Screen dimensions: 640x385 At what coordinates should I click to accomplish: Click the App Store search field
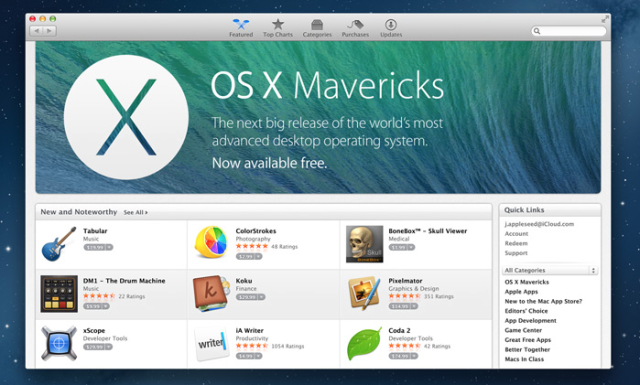[569, 31]
